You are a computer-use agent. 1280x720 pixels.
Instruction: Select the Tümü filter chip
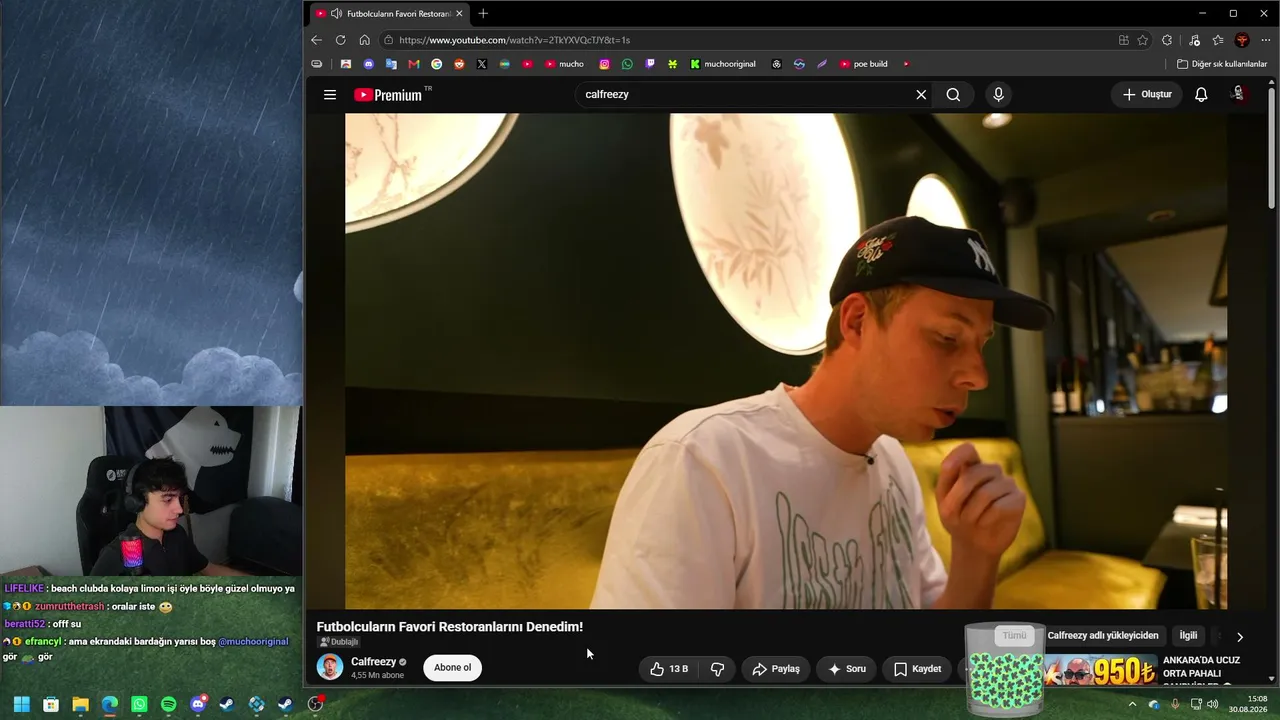click(1014, 636)
